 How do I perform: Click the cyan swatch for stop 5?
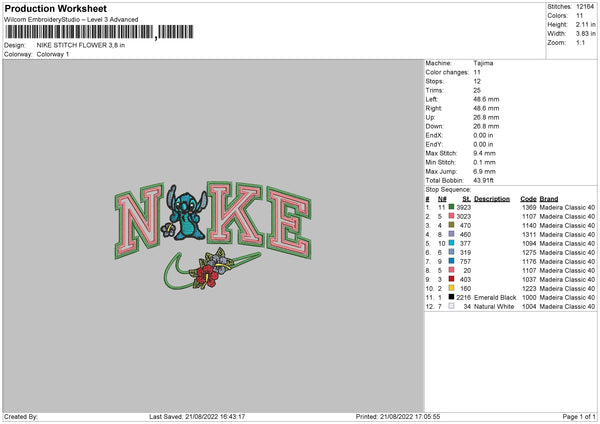(452, 243)
